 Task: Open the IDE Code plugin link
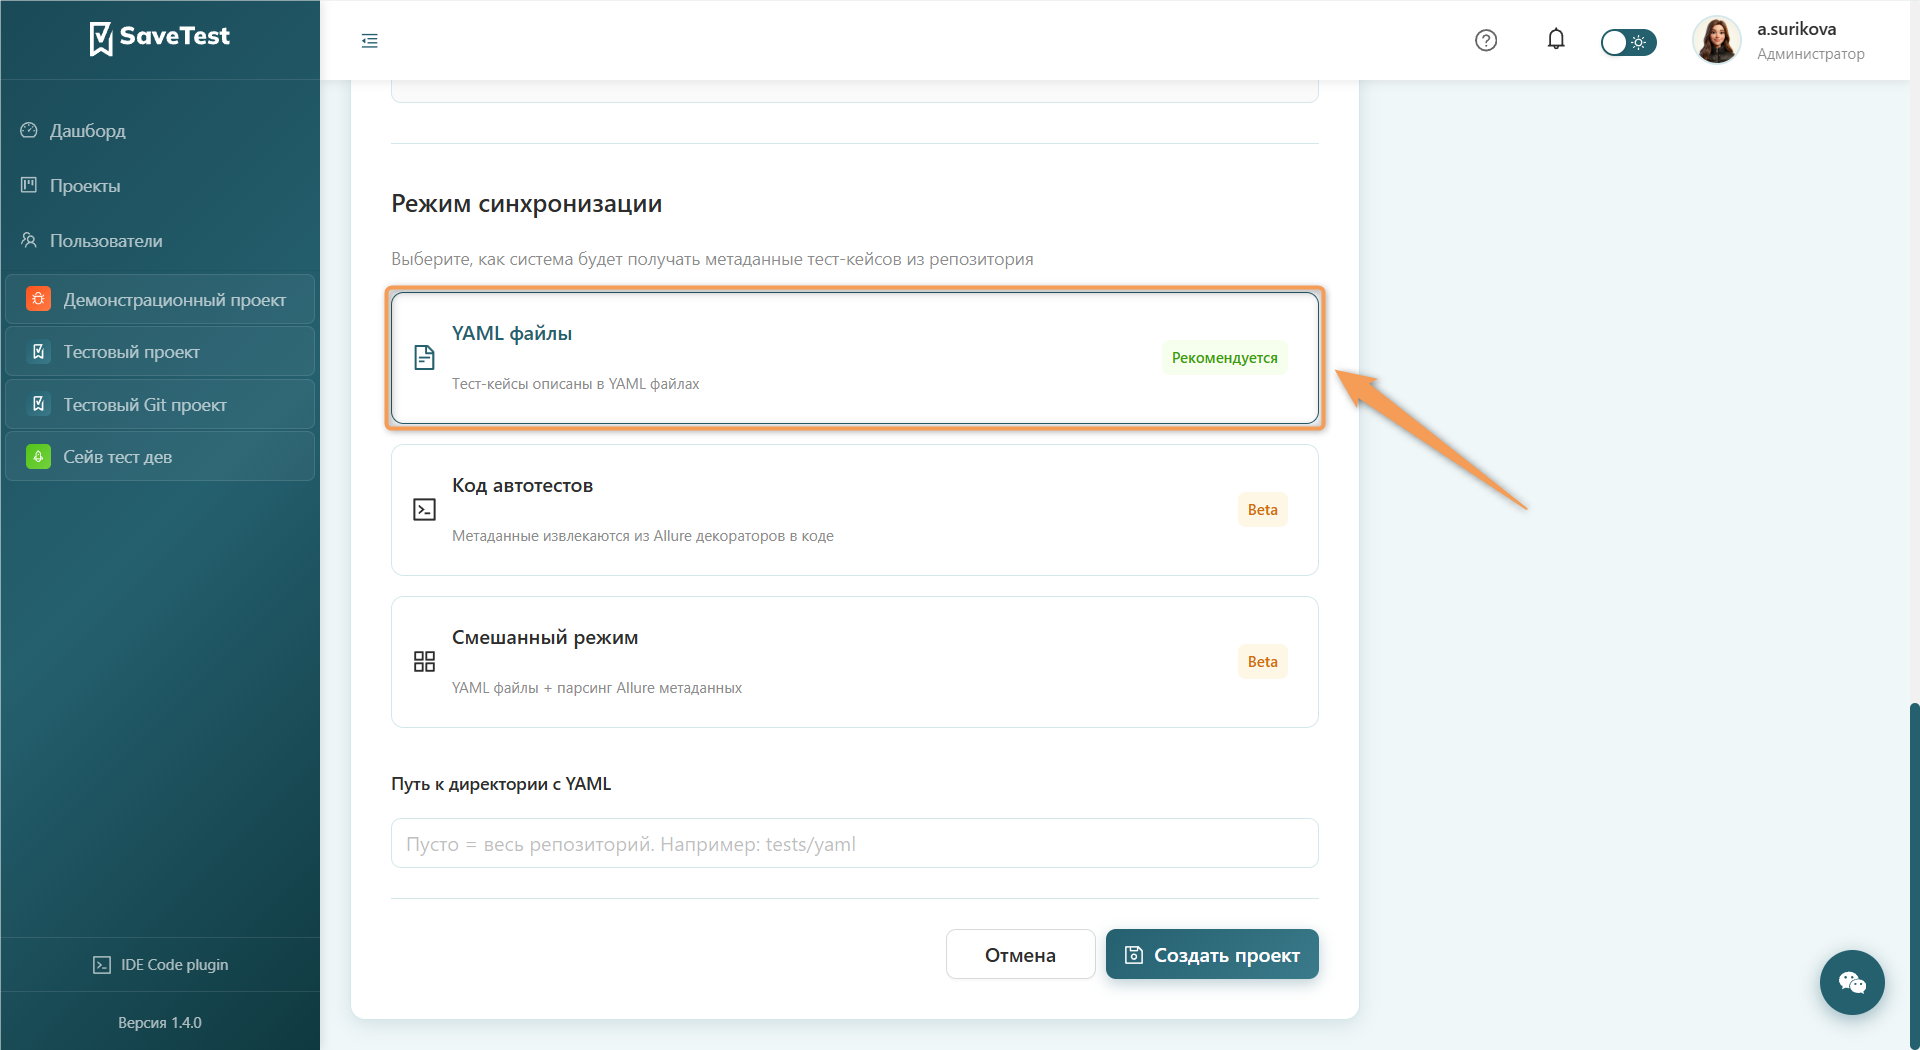pos(160,965)
